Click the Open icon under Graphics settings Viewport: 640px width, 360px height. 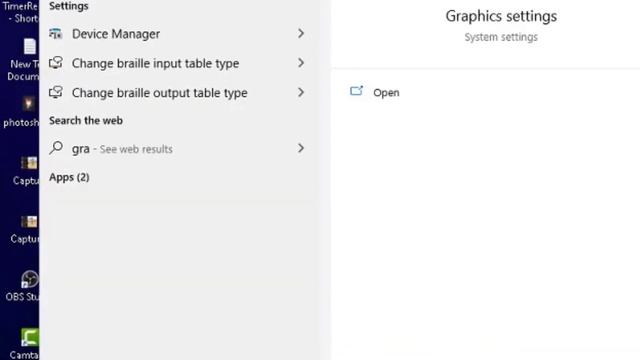[356, 91]
